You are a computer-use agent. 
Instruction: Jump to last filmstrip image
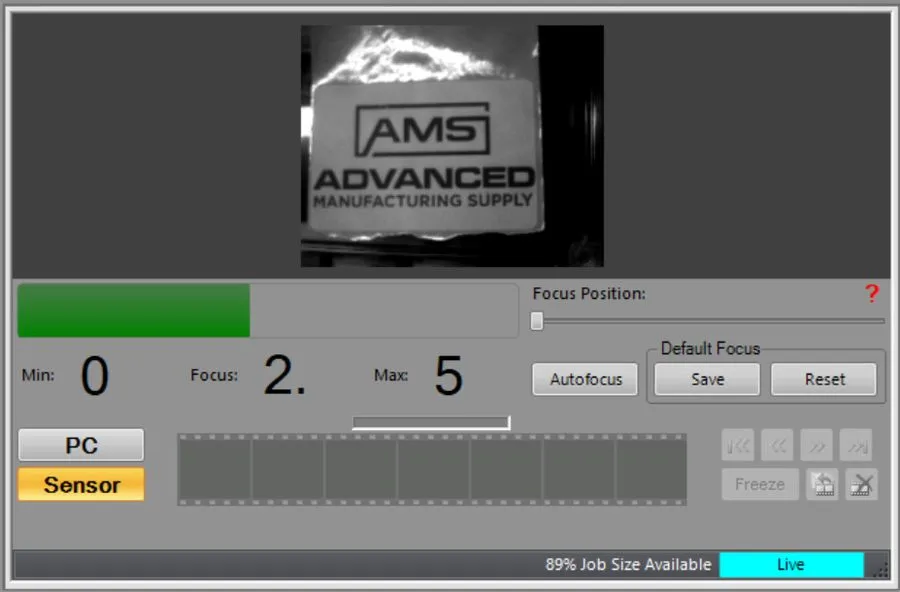pos(856,445)
